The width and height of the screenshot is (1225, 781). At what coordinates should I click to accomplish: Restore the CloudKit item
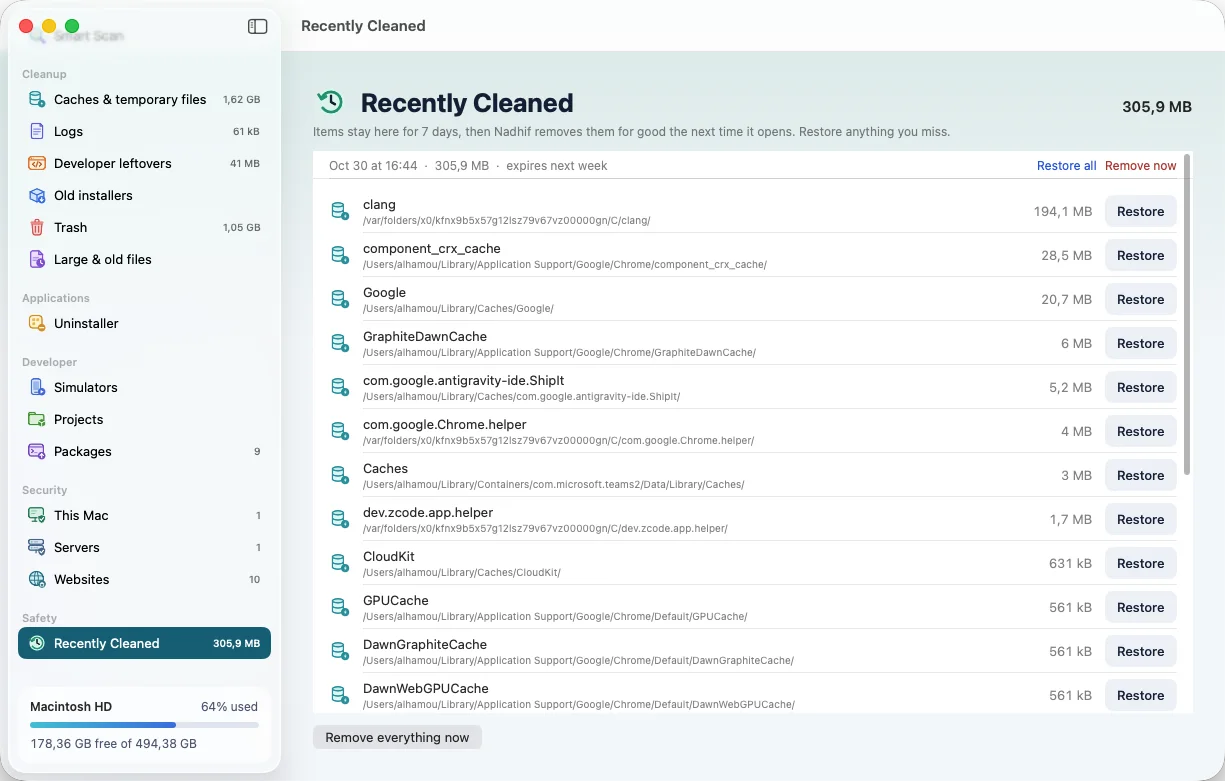coord(1140,563)
